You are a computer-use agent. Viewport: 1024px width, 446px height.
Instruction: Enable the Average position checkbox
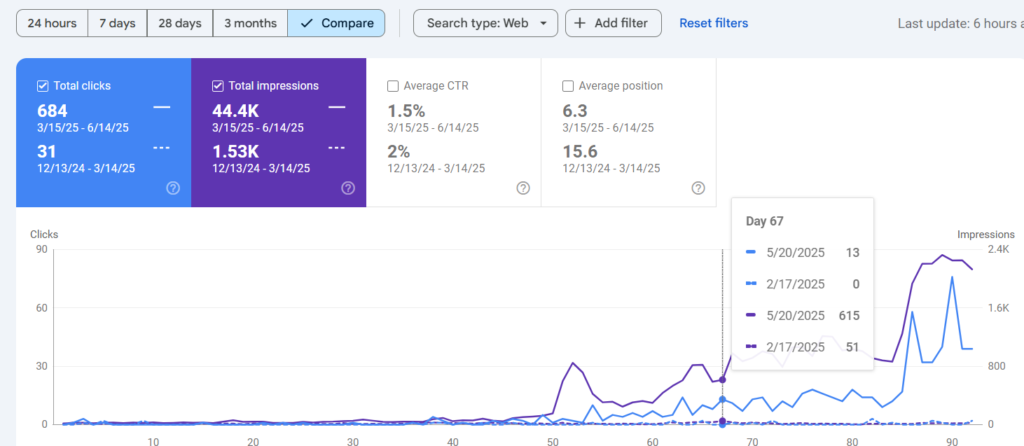pyautogui.click(x=568, y=86)
